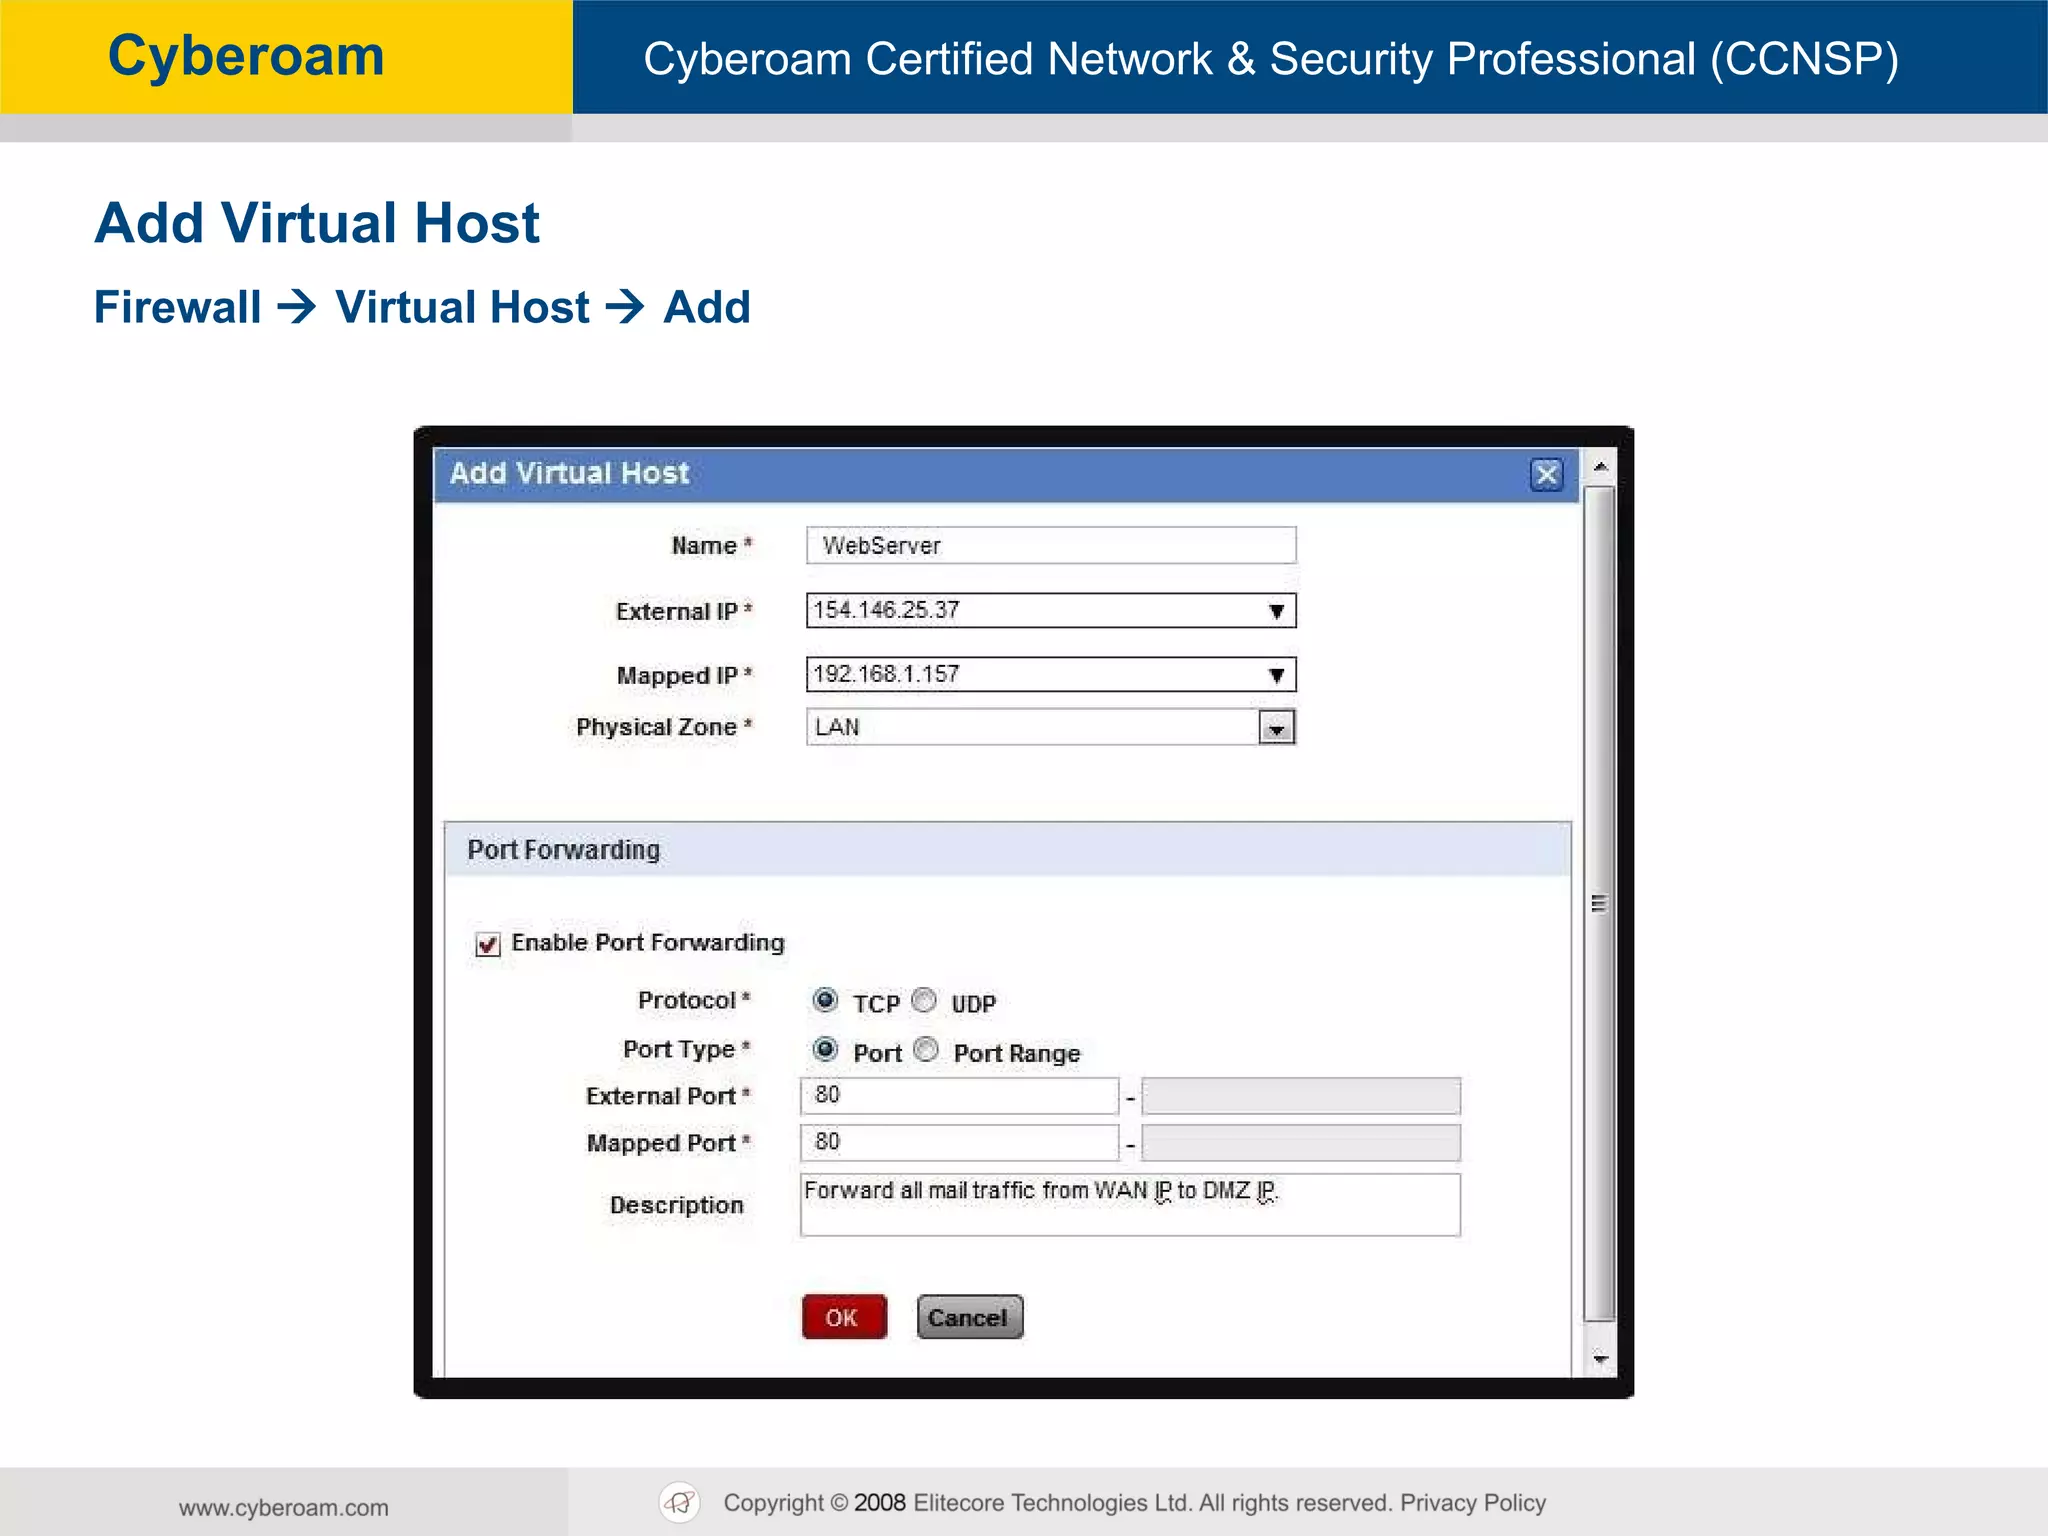Close the Add Virtual Host dialog
The width and height of the screenshot is (2048, 1536).
tap(1546, 474)
